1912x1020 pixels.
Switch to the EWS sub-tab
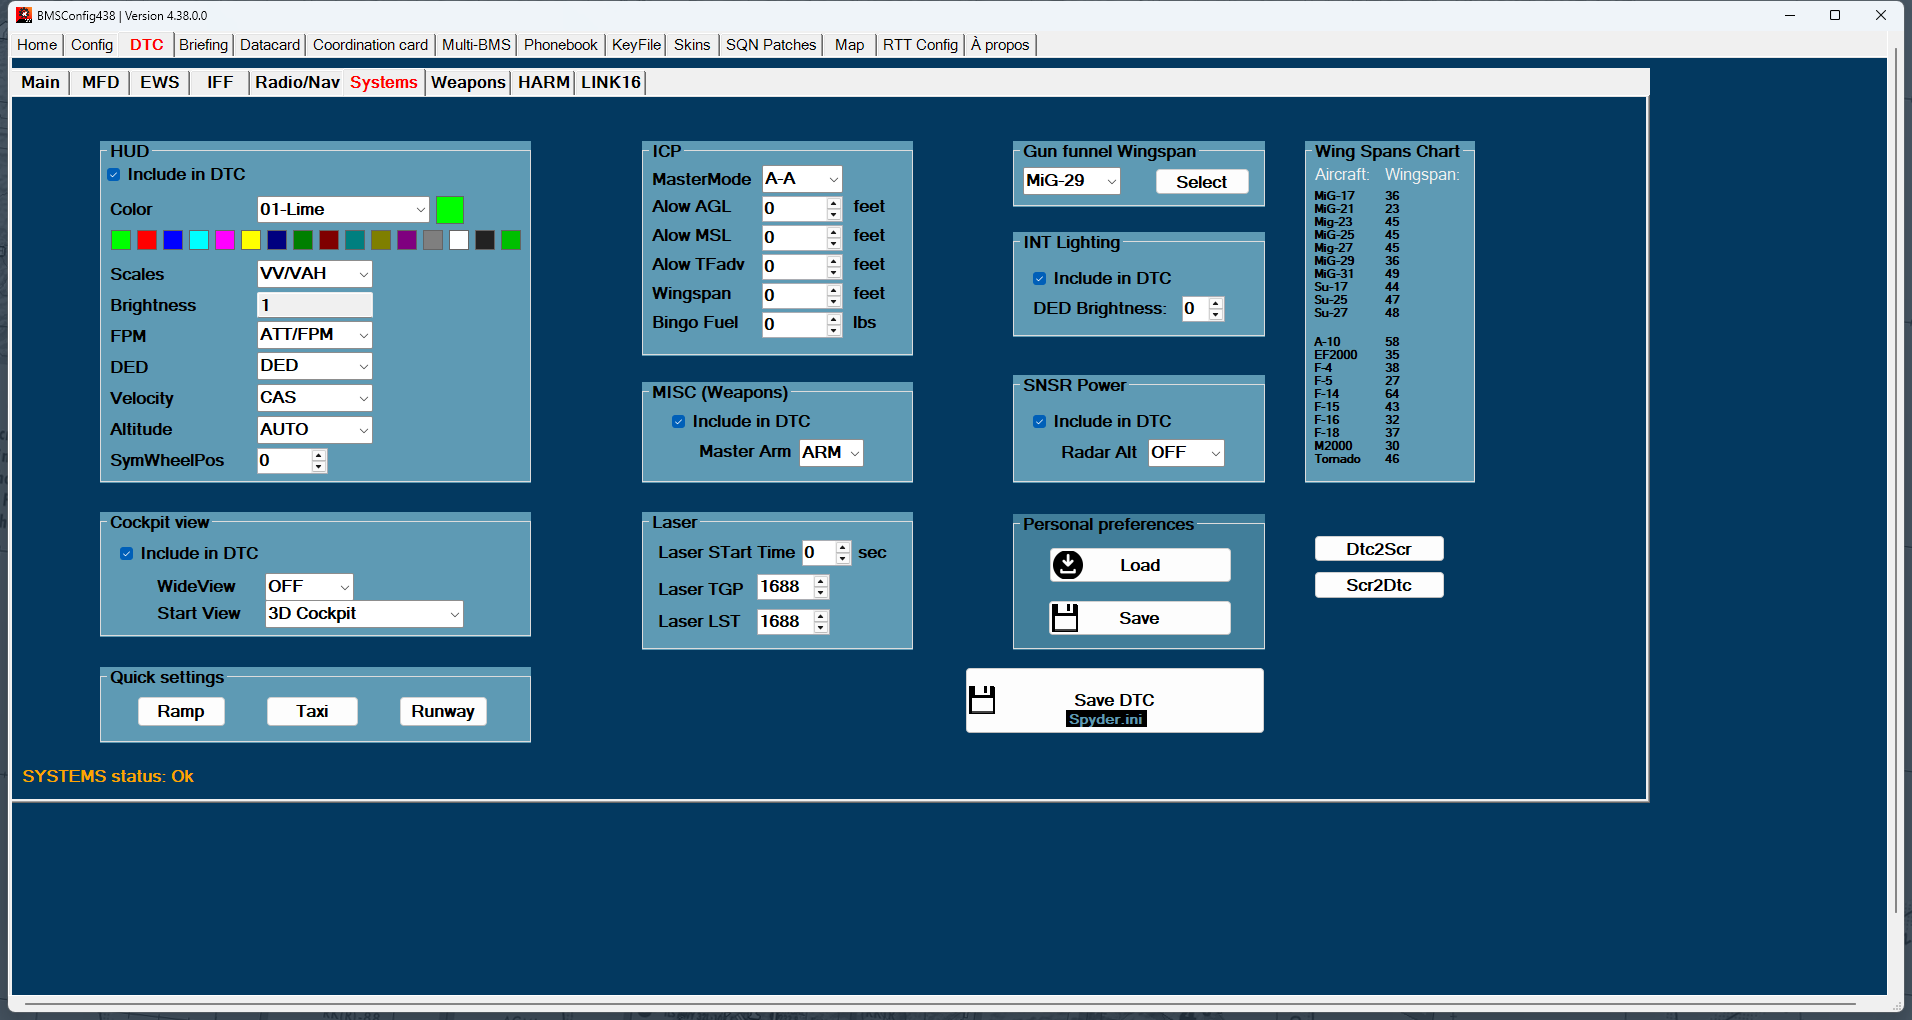point(160,83)
